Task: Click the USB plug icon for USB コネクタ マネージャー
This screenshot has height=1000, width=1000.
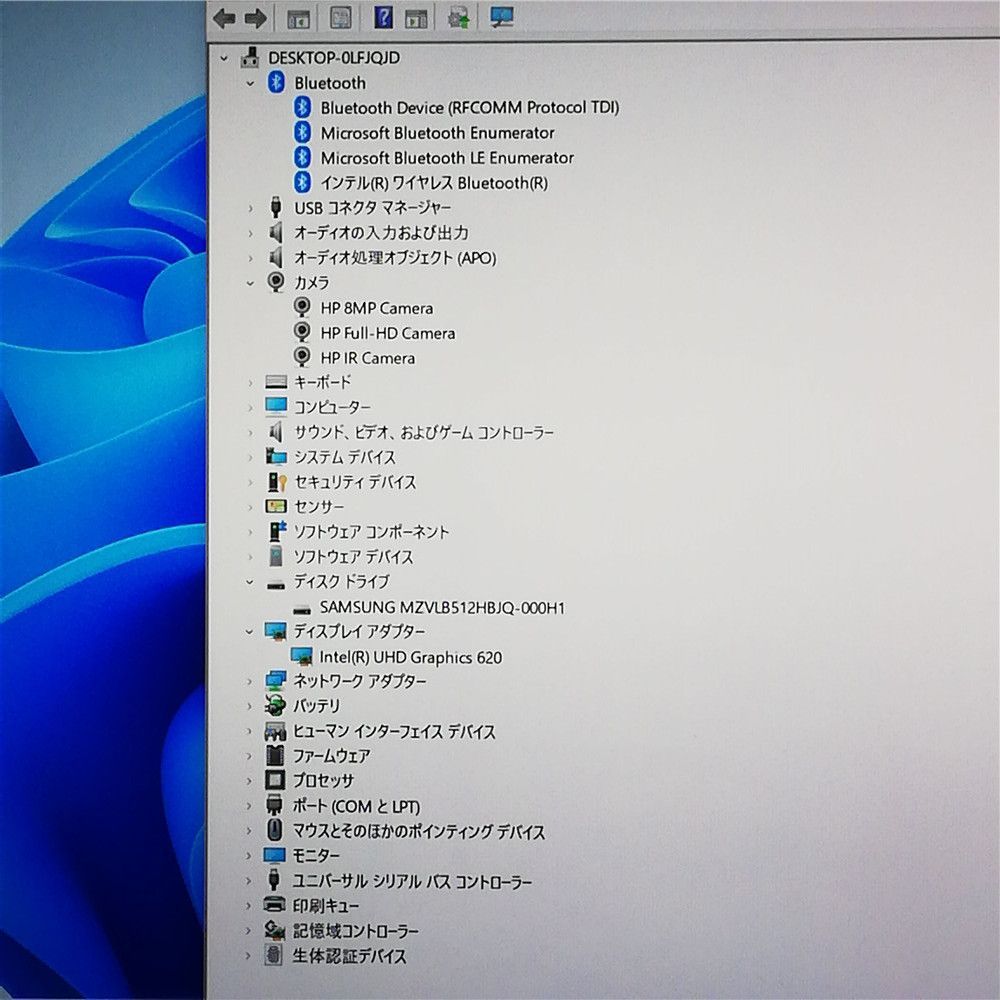Action: [276, 207]
